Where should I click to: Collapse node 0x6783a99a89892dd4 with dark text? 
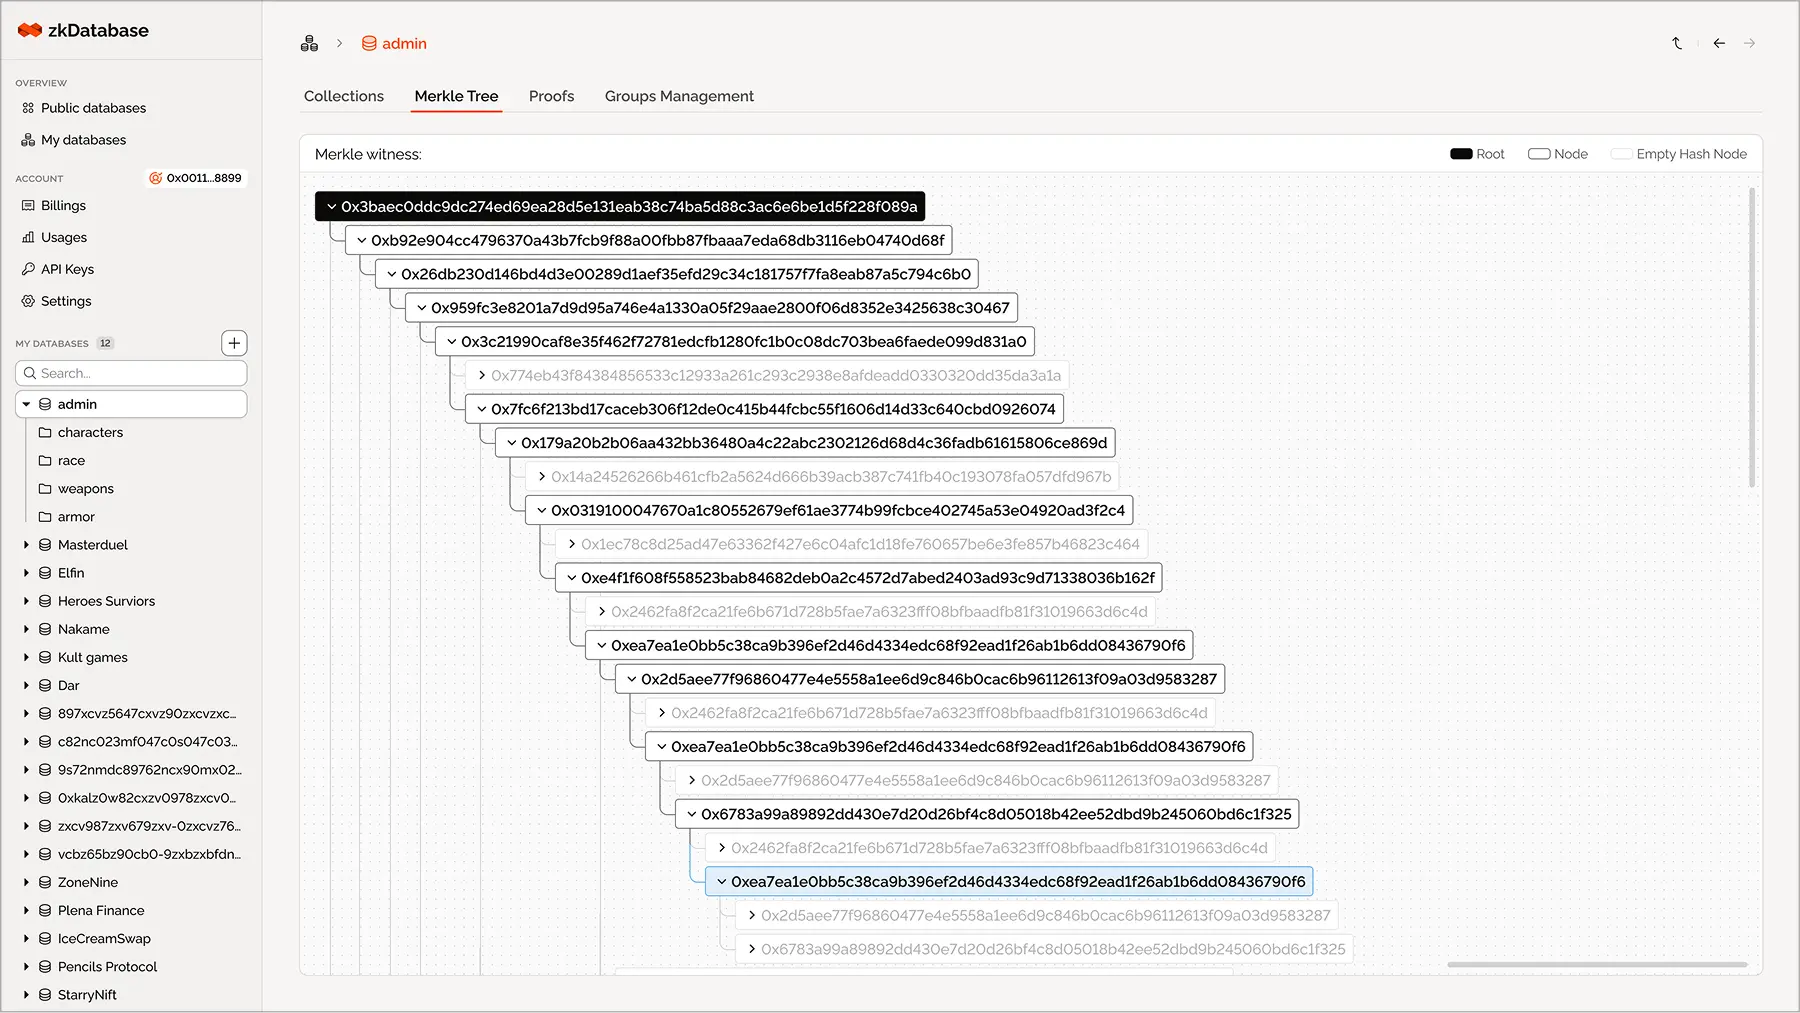click(692, 814)
